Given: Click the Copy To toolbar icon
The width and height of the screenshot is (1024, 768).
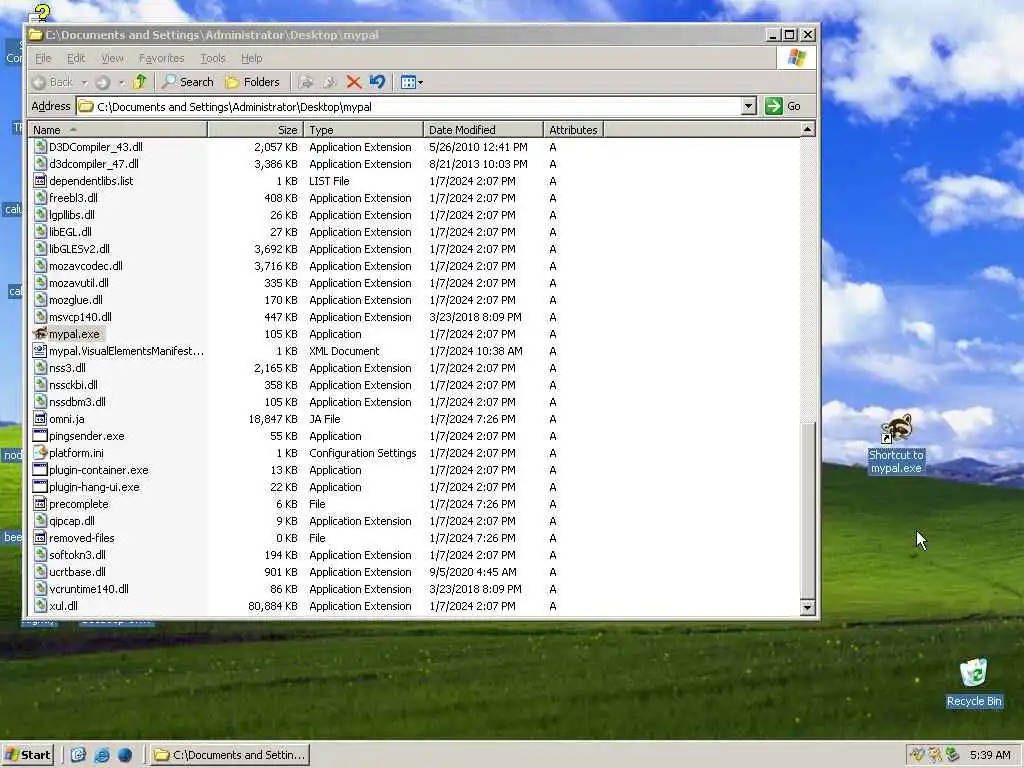Looking at the screenshot, I should pos(330,82).
